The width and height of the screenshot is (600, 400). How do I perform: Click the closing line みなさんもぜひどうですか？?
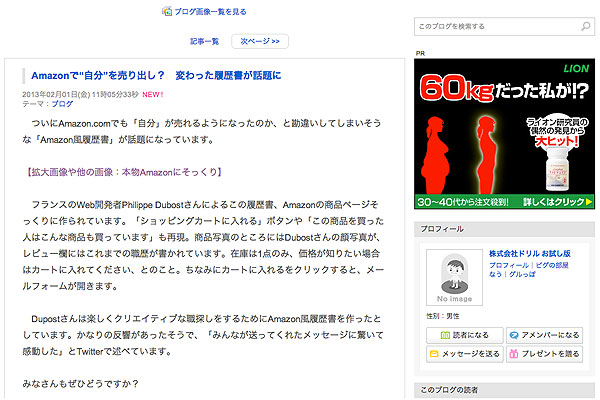(x=80, y=384)
